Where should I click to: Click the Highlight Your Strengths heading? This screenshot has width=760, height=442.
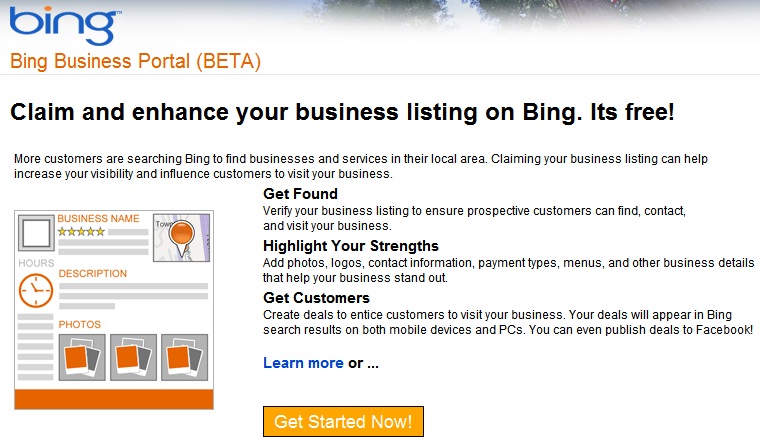click(350, 245)
